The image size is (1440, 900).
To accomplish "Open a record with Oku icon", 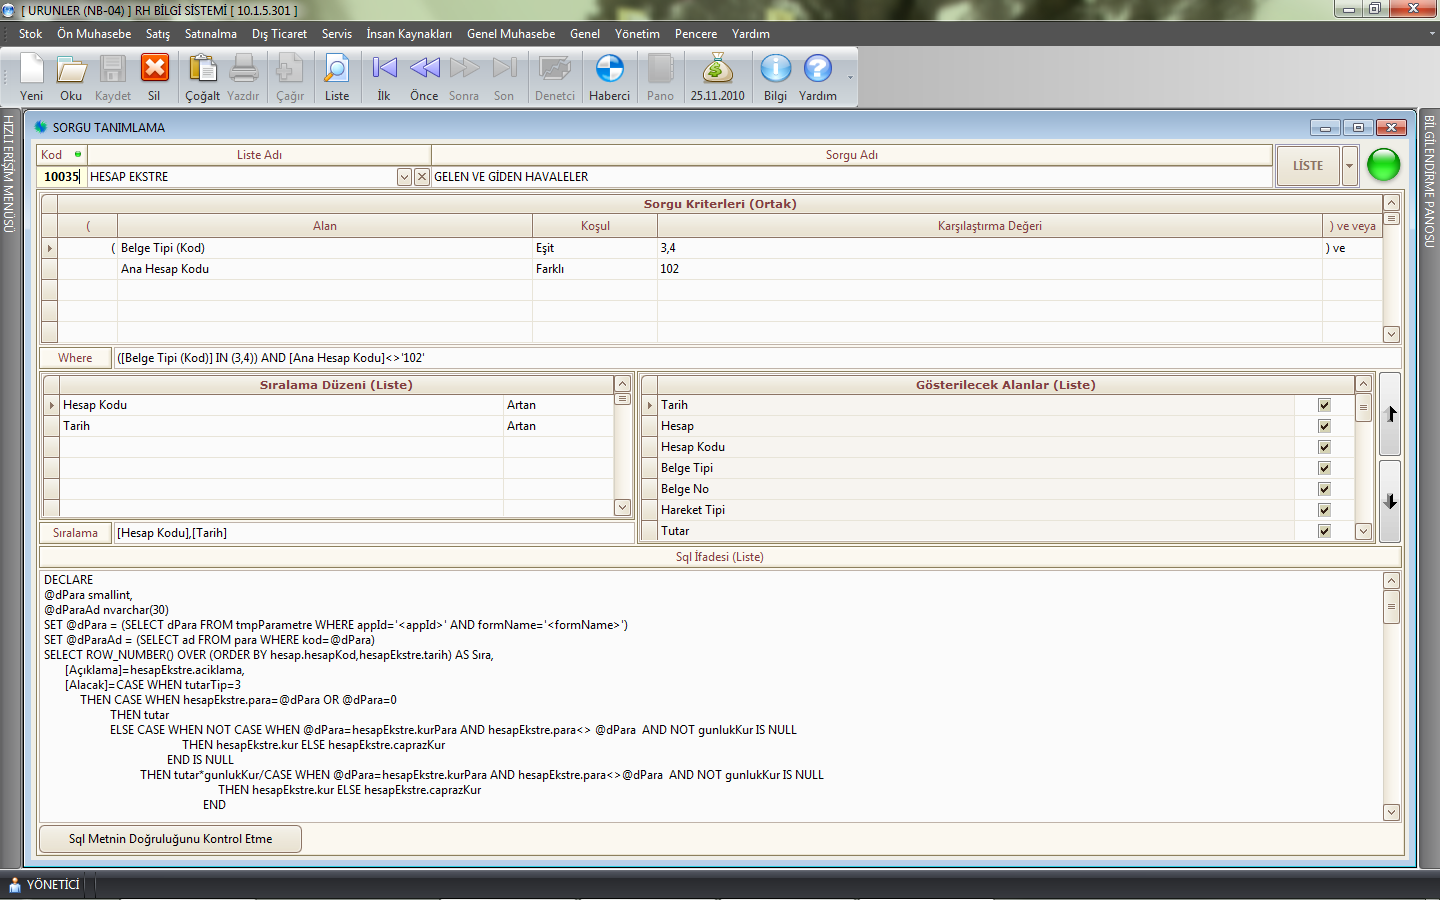I will pyautogui.click(x=71, y=70).
